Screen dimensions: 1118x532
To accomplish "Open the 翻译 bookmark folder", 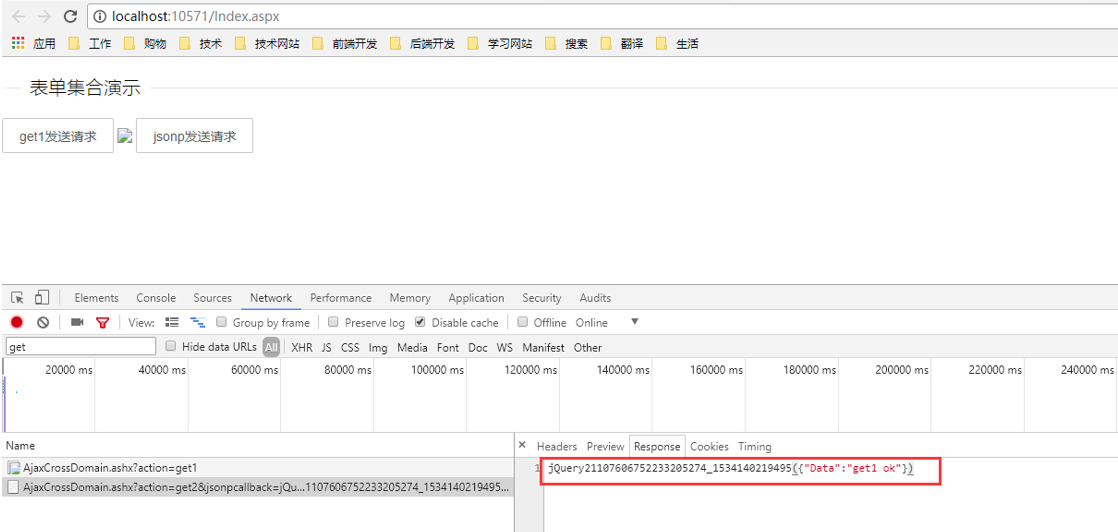I will tap(622, 44).
